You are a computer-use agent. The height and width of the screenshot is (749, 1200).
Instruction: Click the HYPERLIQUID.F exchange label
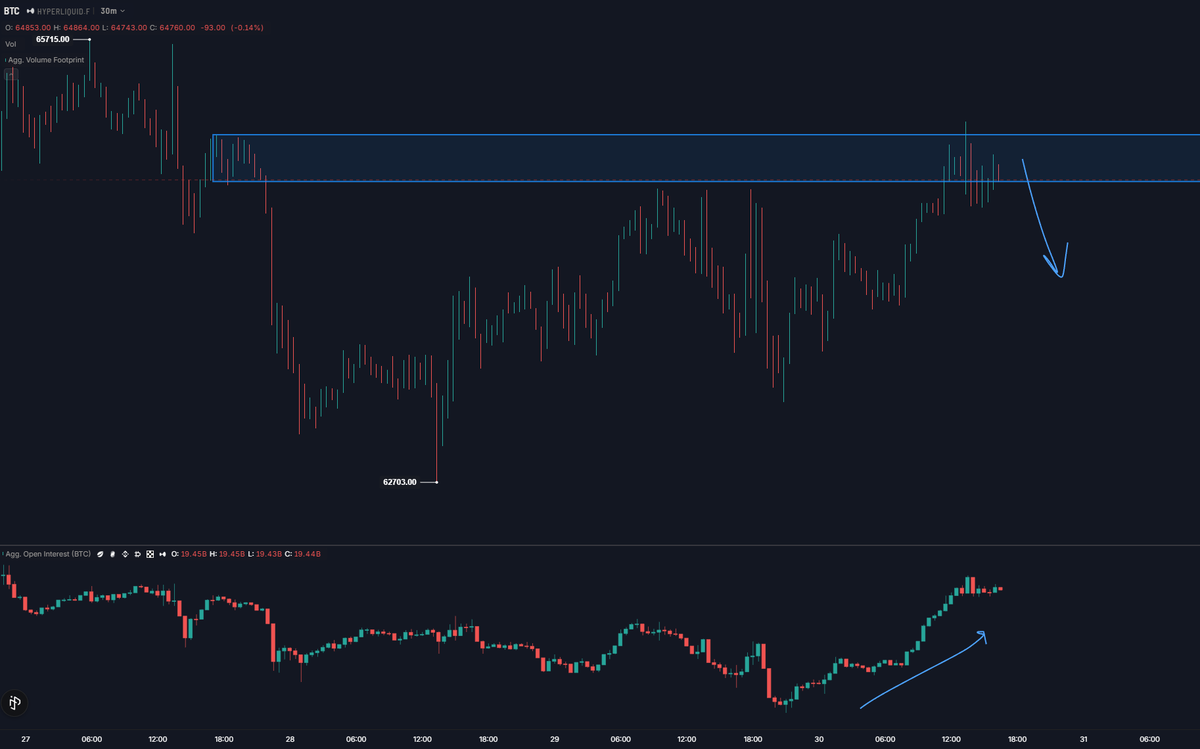[63, 11]
